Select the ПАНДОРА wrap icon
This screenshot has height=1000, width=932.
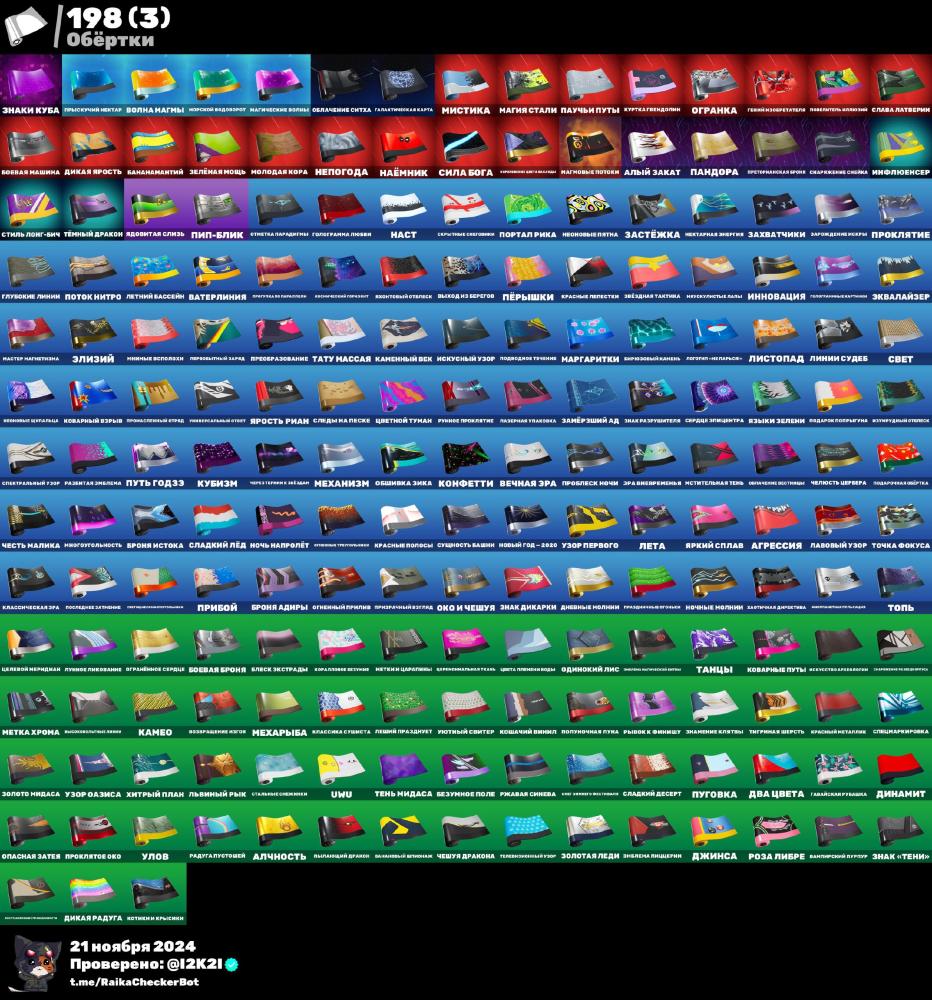(714, 142)
